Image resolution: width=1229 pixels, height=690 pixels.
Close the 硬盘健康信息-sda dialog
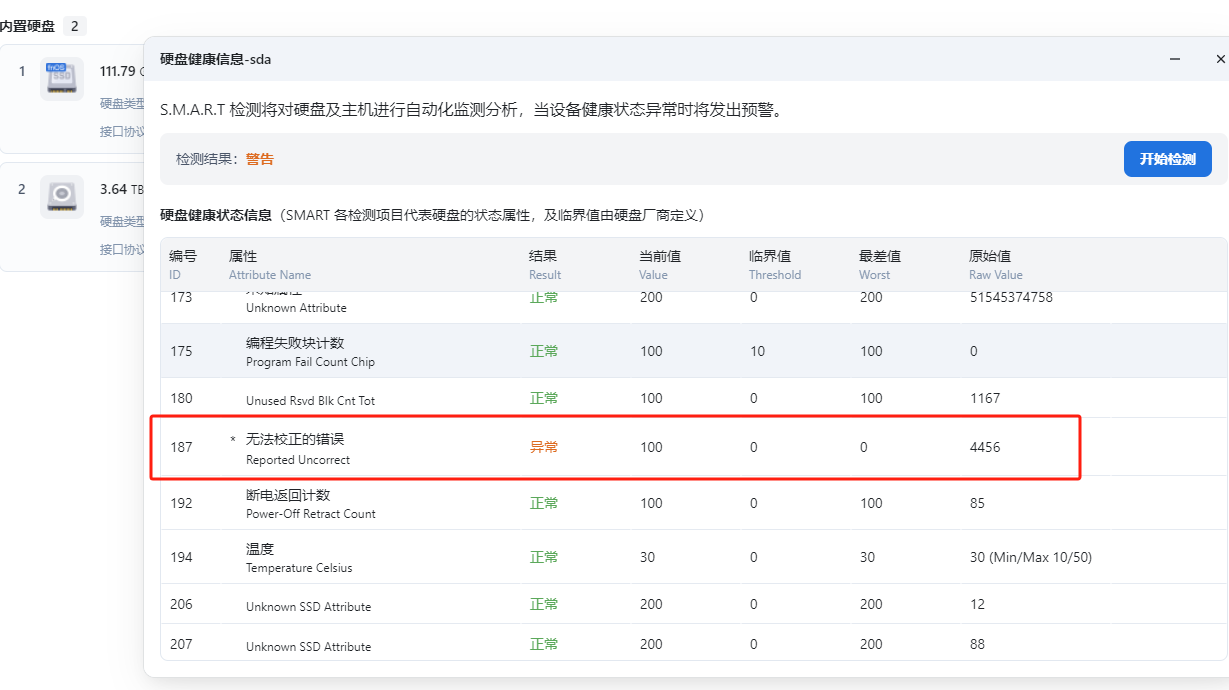click(1220, 60)
